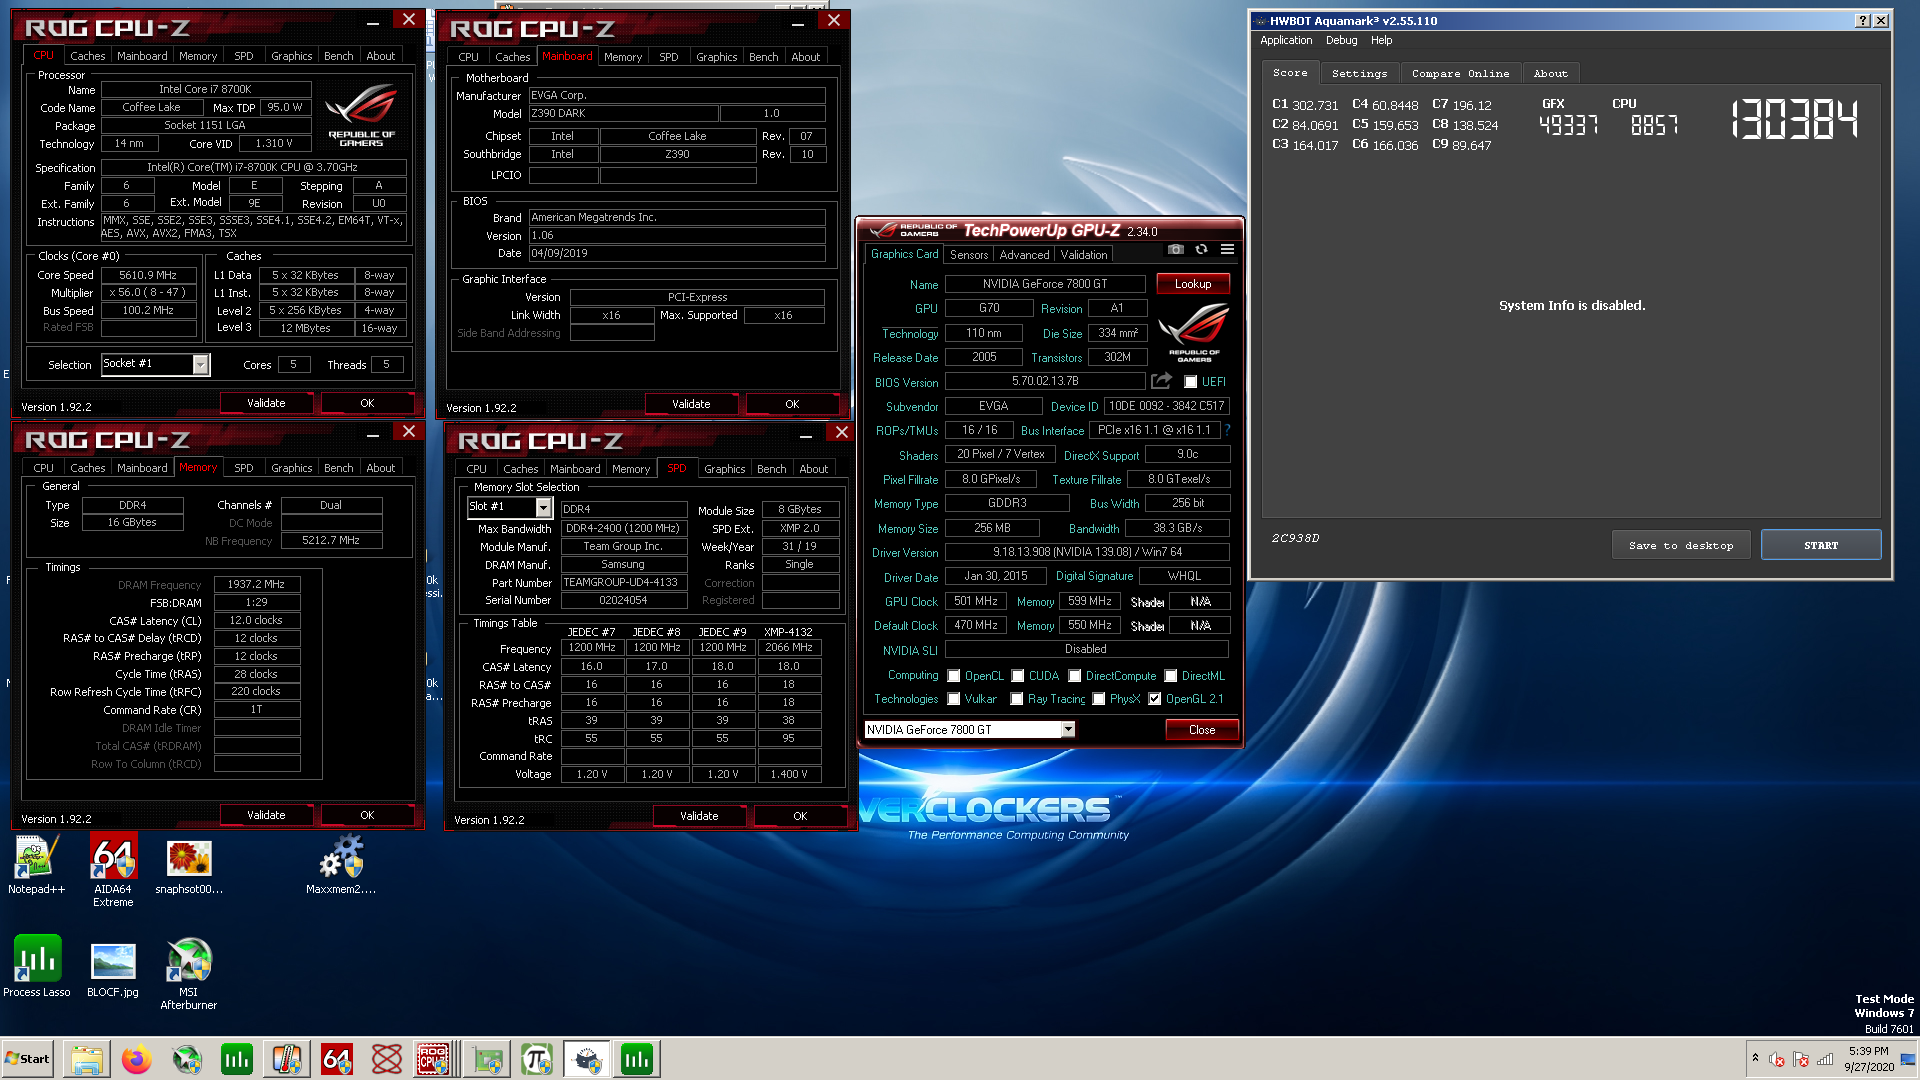
Task: Click Lookup button in GPU-Z
Action: pyautogui.click(x=1193, y=284)
